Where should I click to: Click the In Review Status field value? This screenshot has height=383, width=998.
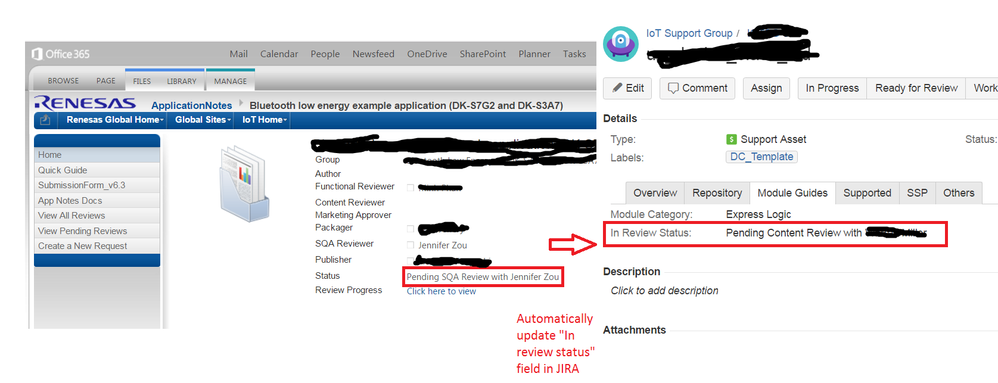click(x=826, y=233)
